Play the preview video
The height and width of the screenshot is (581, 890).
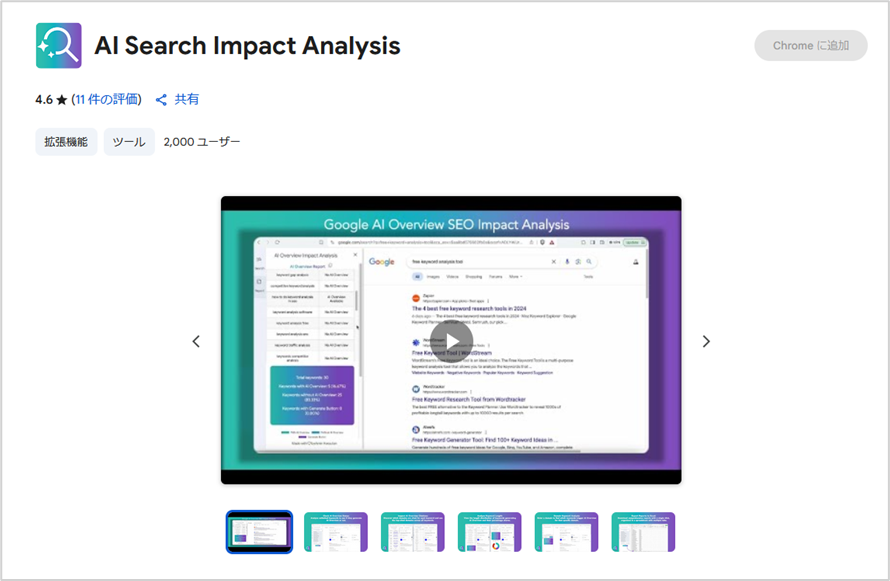coord(451,341)
